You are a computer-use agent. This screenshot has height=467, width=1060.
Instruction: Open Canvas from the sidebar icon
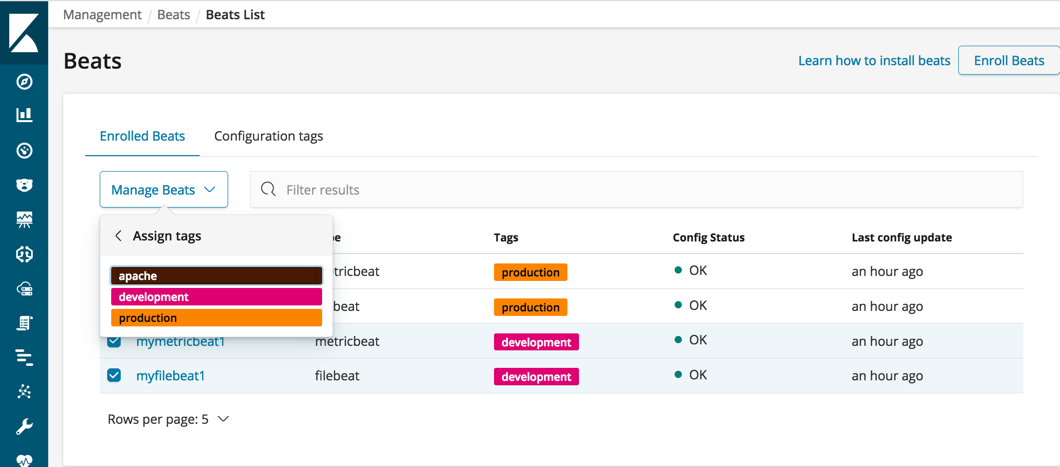tap(24, 220)
